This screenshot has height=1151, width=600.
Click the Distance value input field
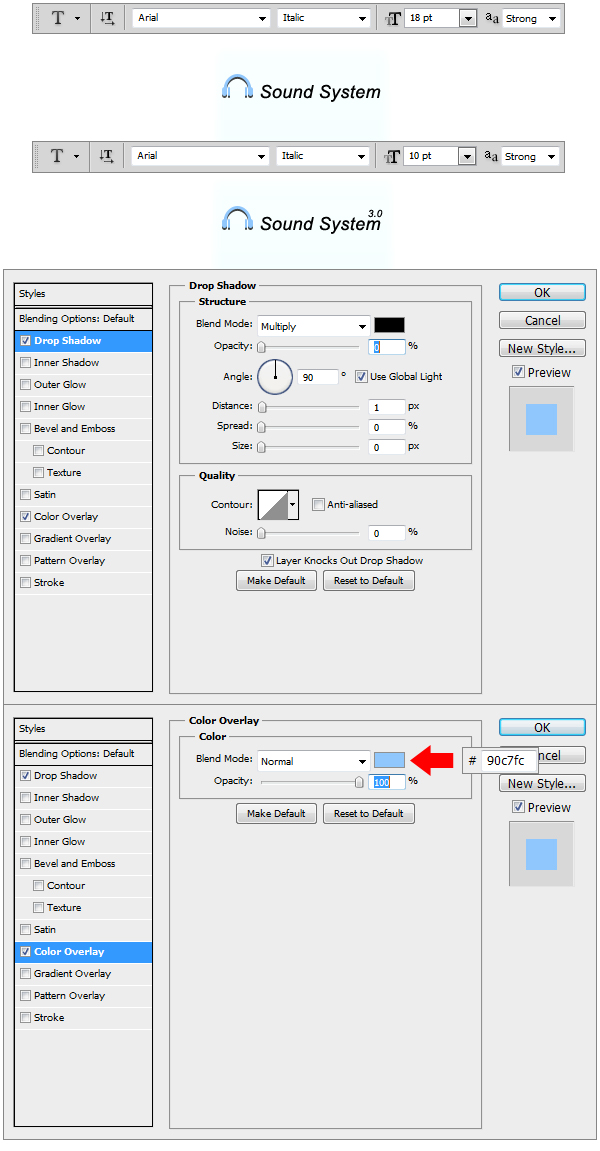coord(387,407)
